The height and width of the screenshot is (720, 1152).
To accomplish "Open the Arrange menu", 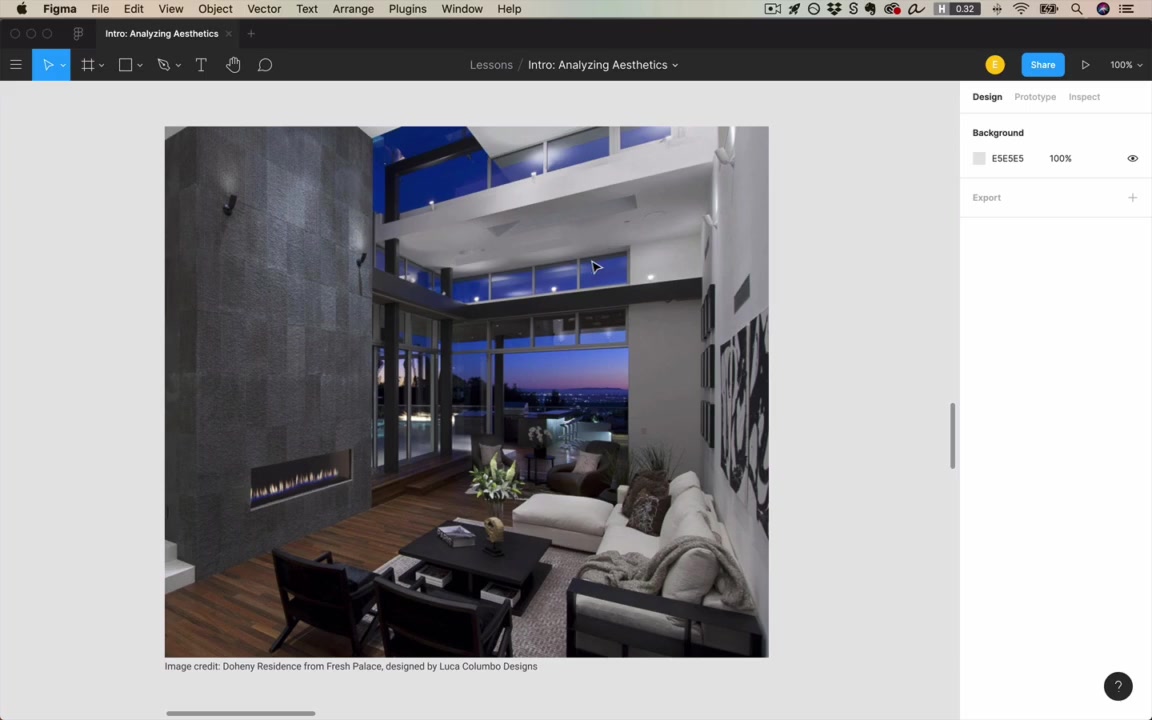I will click(353, 9).
